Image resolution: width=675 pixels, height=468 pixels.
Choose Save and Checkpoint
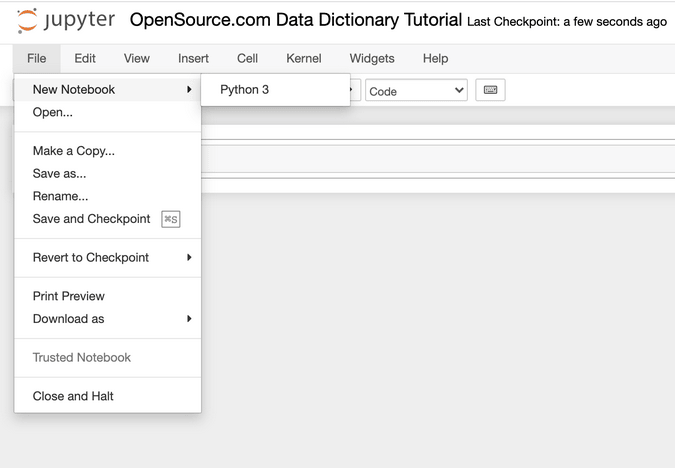click(91, 219)
